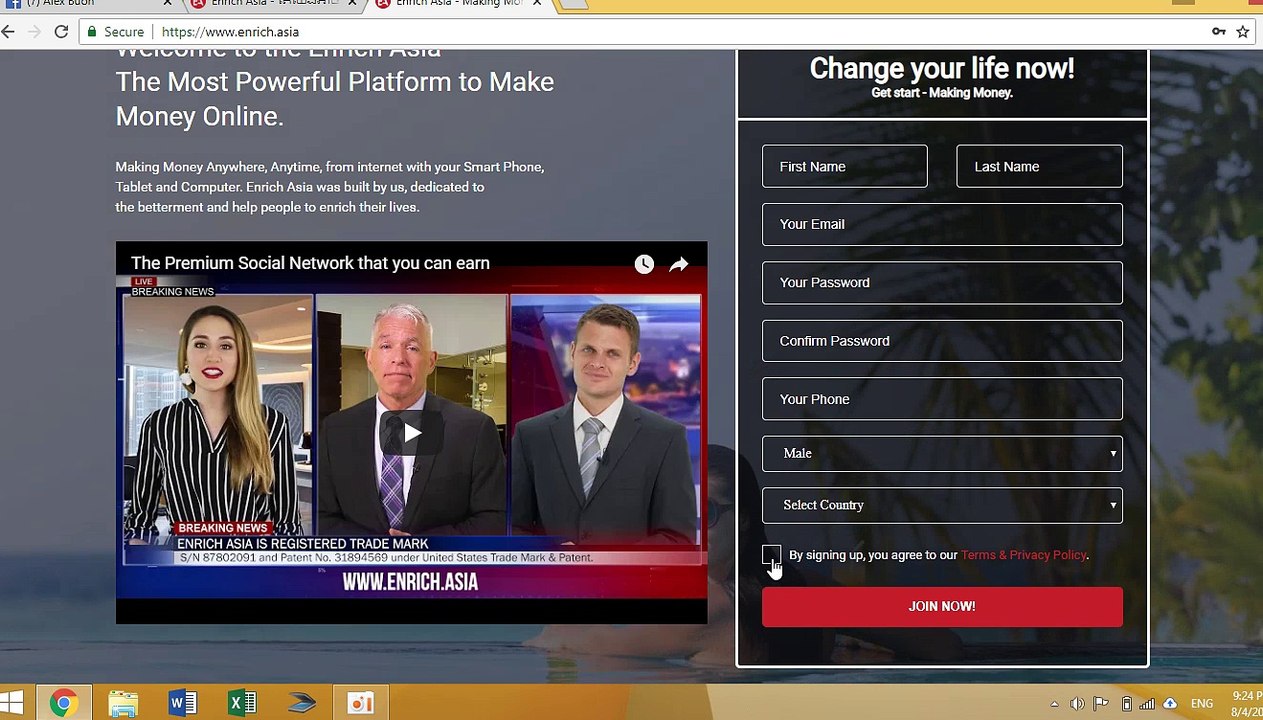Open Microsoft Excel from the taskbar

point(243,703)
